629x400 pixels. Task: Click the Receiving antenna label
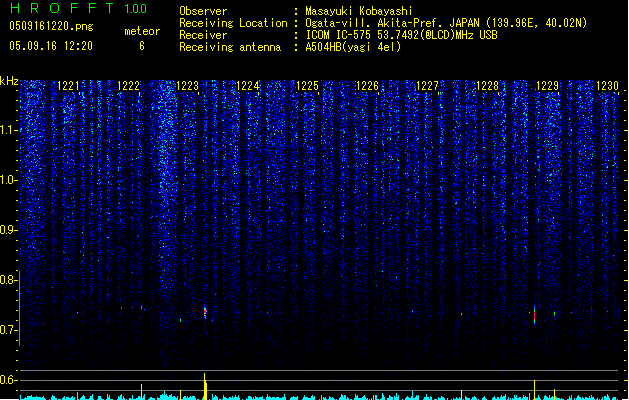click(230, 47)
